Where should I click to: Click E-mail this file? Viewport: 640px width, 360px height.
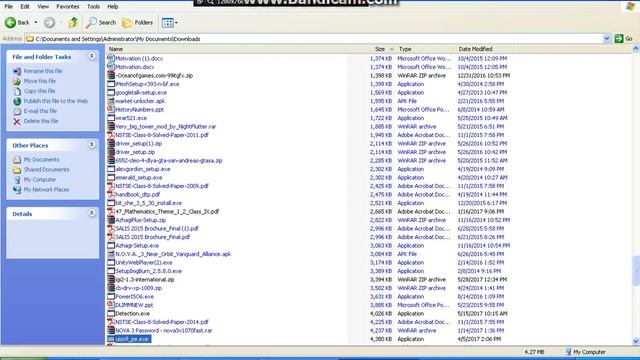pyautogui.click(x=40, y=111)
